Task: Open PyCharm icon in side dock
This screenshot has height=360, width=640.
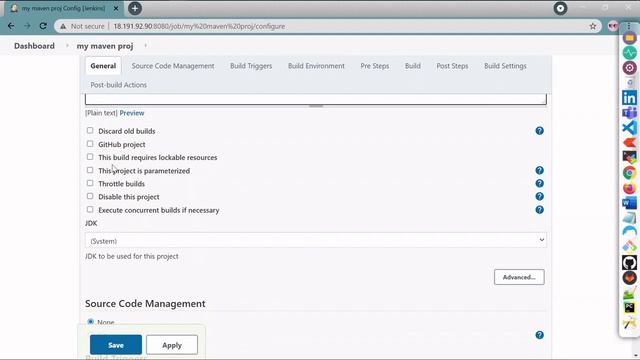Action: click(629, 308)
